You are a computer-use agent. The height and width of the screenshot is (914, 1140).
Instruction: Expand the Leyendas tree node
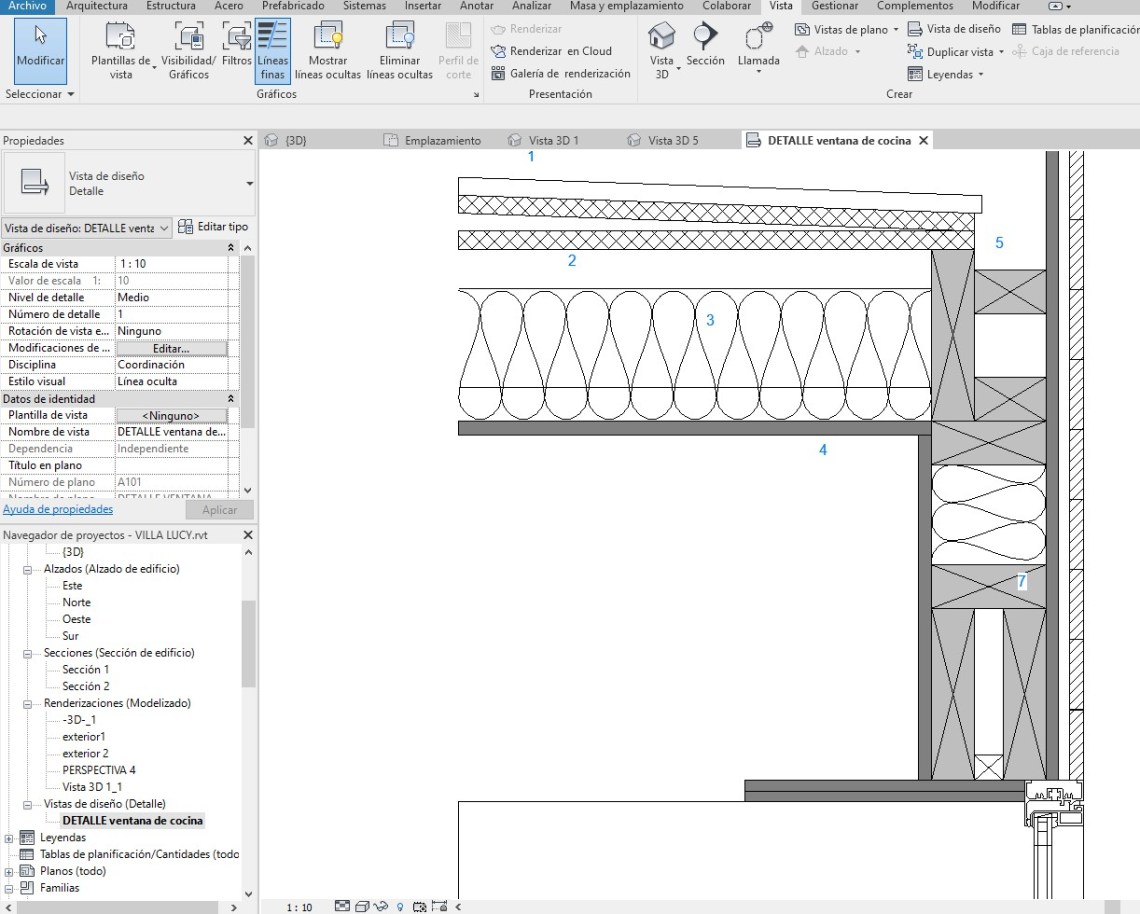(10, 838)
